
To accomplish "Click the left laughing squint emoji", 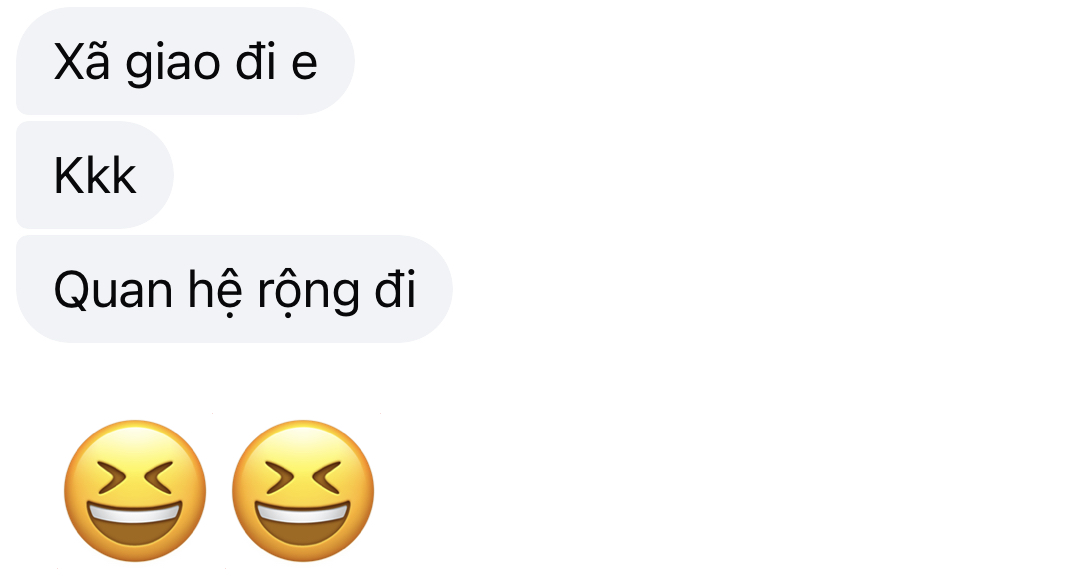I will (x=135, y=490).
